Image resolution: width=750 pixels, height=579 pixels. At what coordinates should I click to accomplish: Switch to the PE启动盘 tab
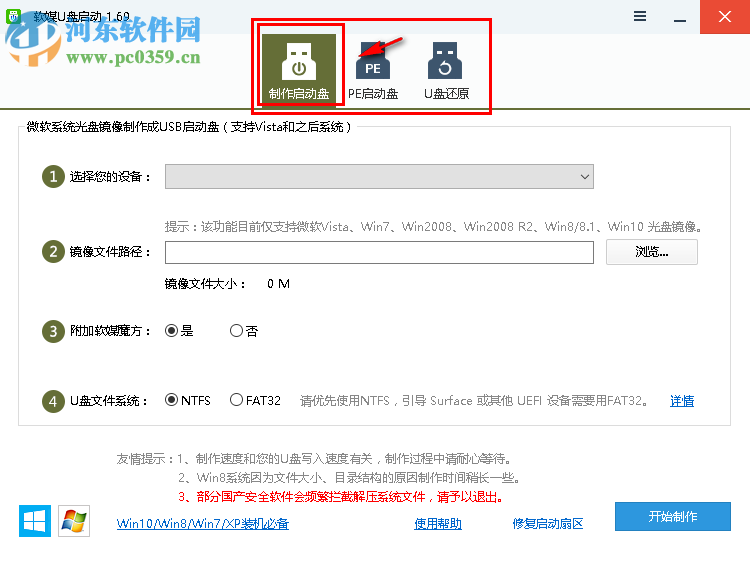coord(373,71)
